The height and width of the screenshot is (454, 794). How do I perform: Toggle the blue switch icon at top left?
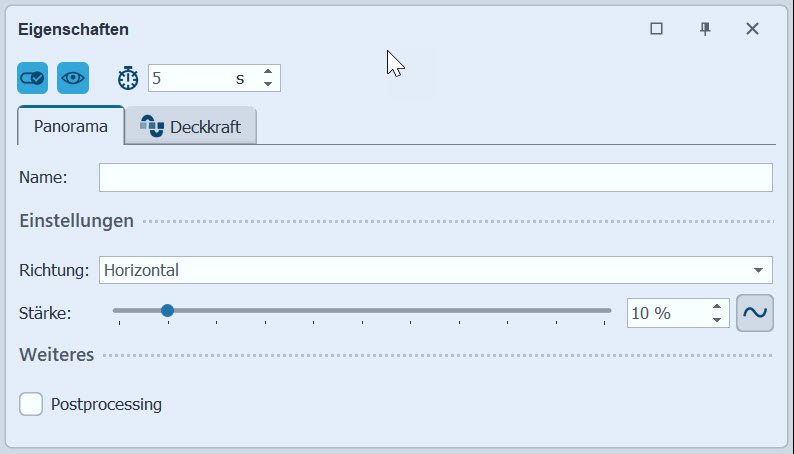33,78
